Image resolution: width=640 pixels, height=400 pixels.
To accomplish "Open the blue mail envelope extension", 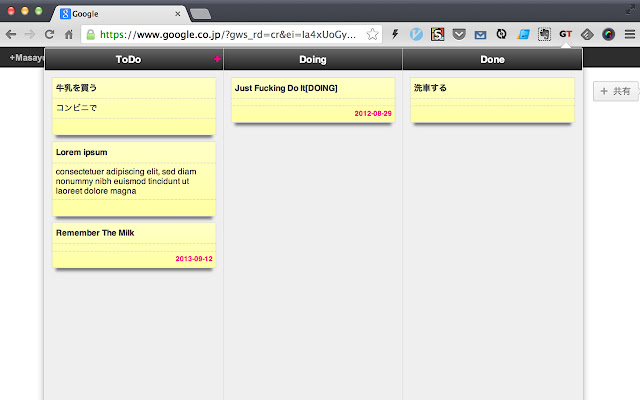I will click(x=480, y=35).
